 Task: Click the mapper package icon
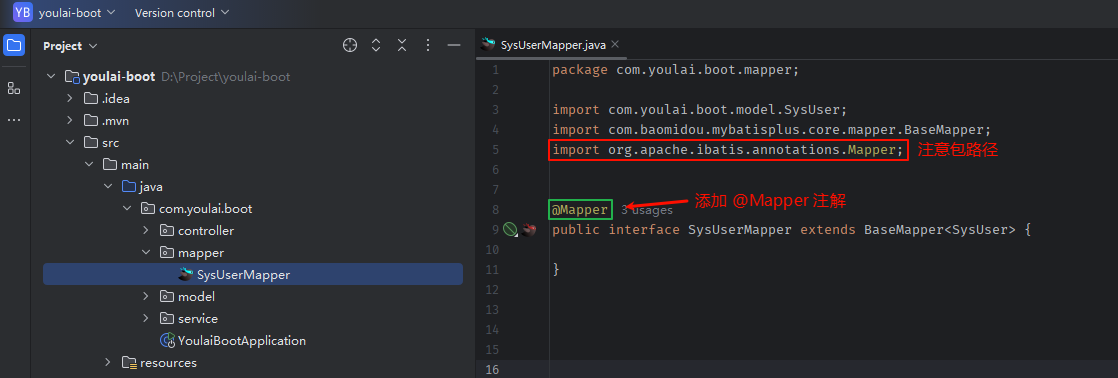tap(167, 252)
